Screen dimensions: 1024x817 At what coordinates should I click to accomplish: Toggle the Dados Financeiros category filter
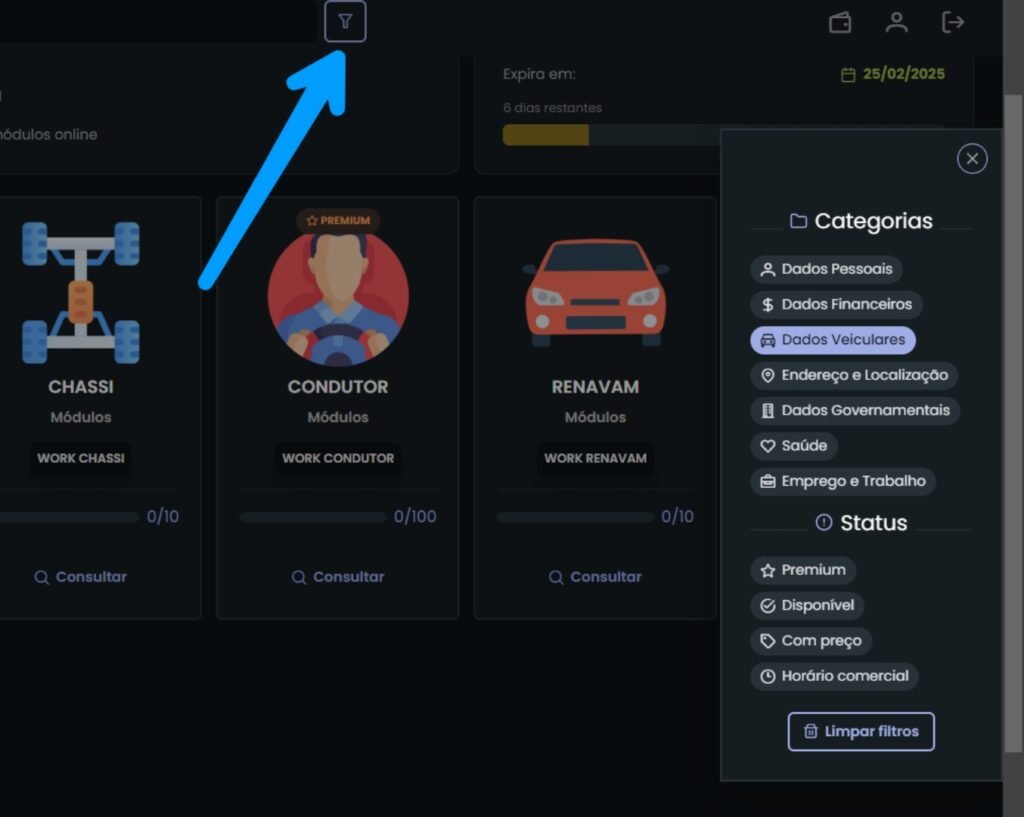tap(836, 304)
